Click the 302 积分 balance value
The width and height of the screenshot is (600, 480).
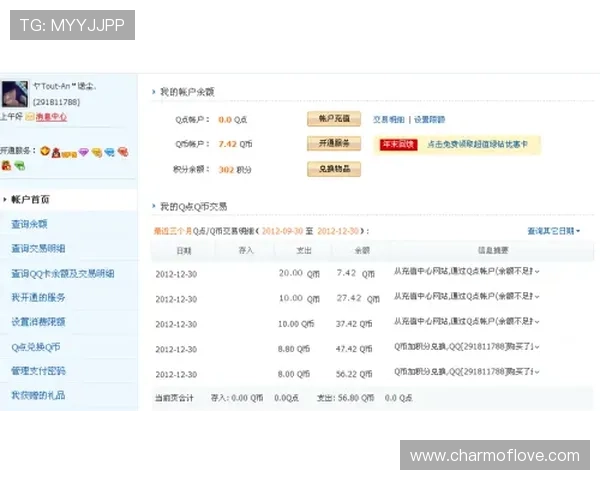pyautogui.click(x=235, y=170)
